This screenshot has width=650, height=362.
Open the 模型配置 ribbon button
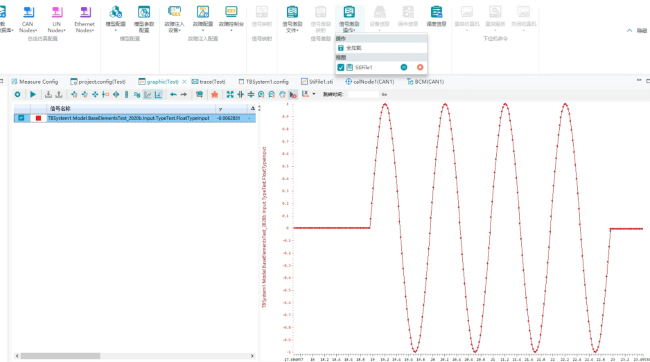pos(116,19)
